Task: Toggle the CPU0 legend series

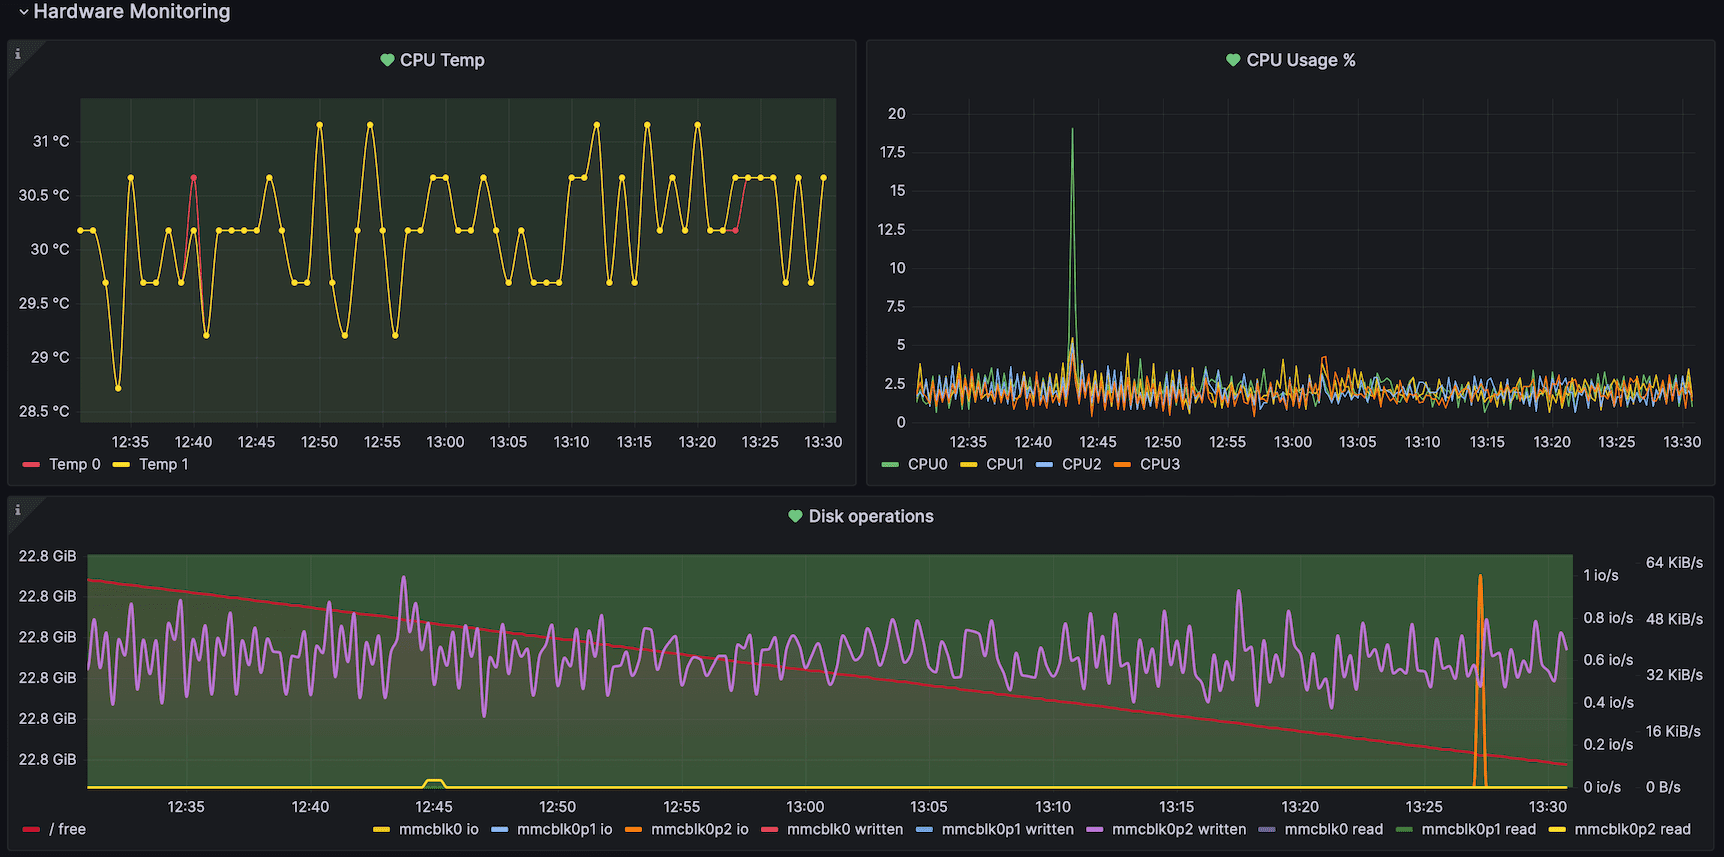Action: pos(927,464)
